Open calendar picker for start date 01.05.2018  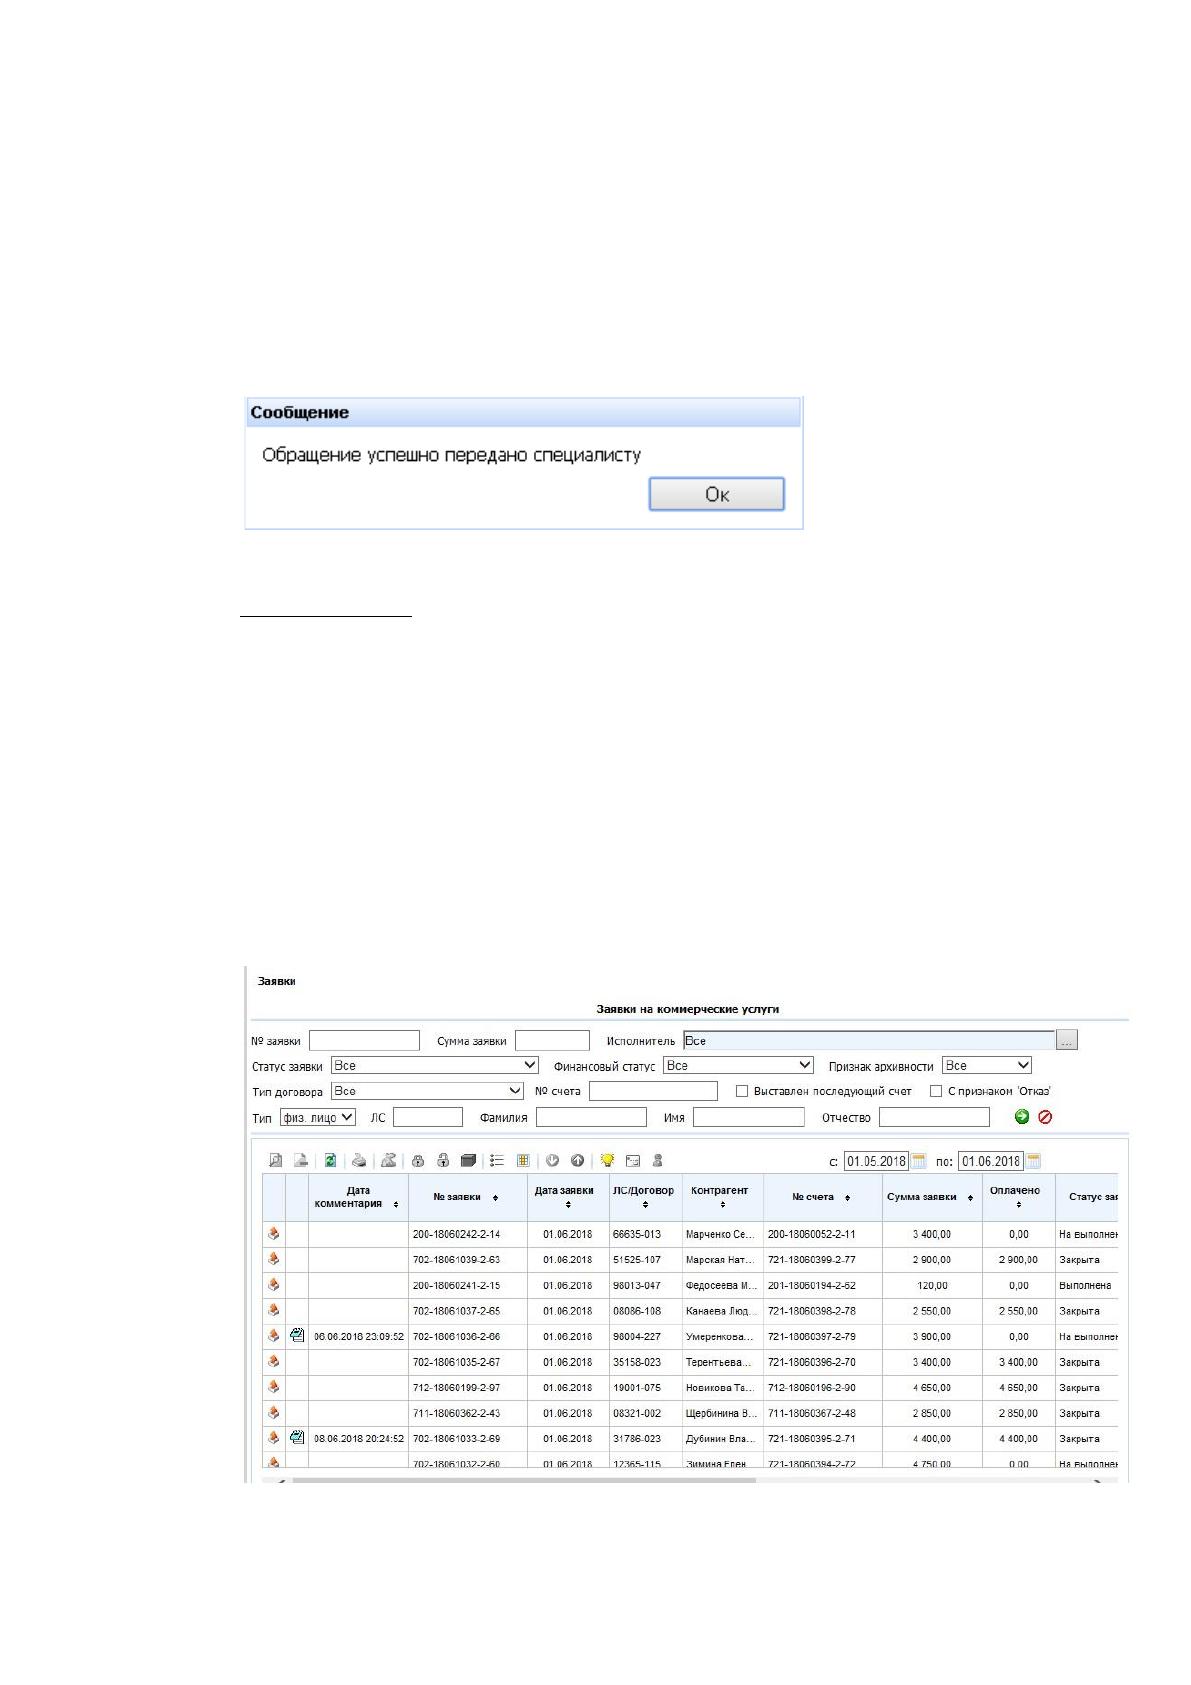point(919,1161)
